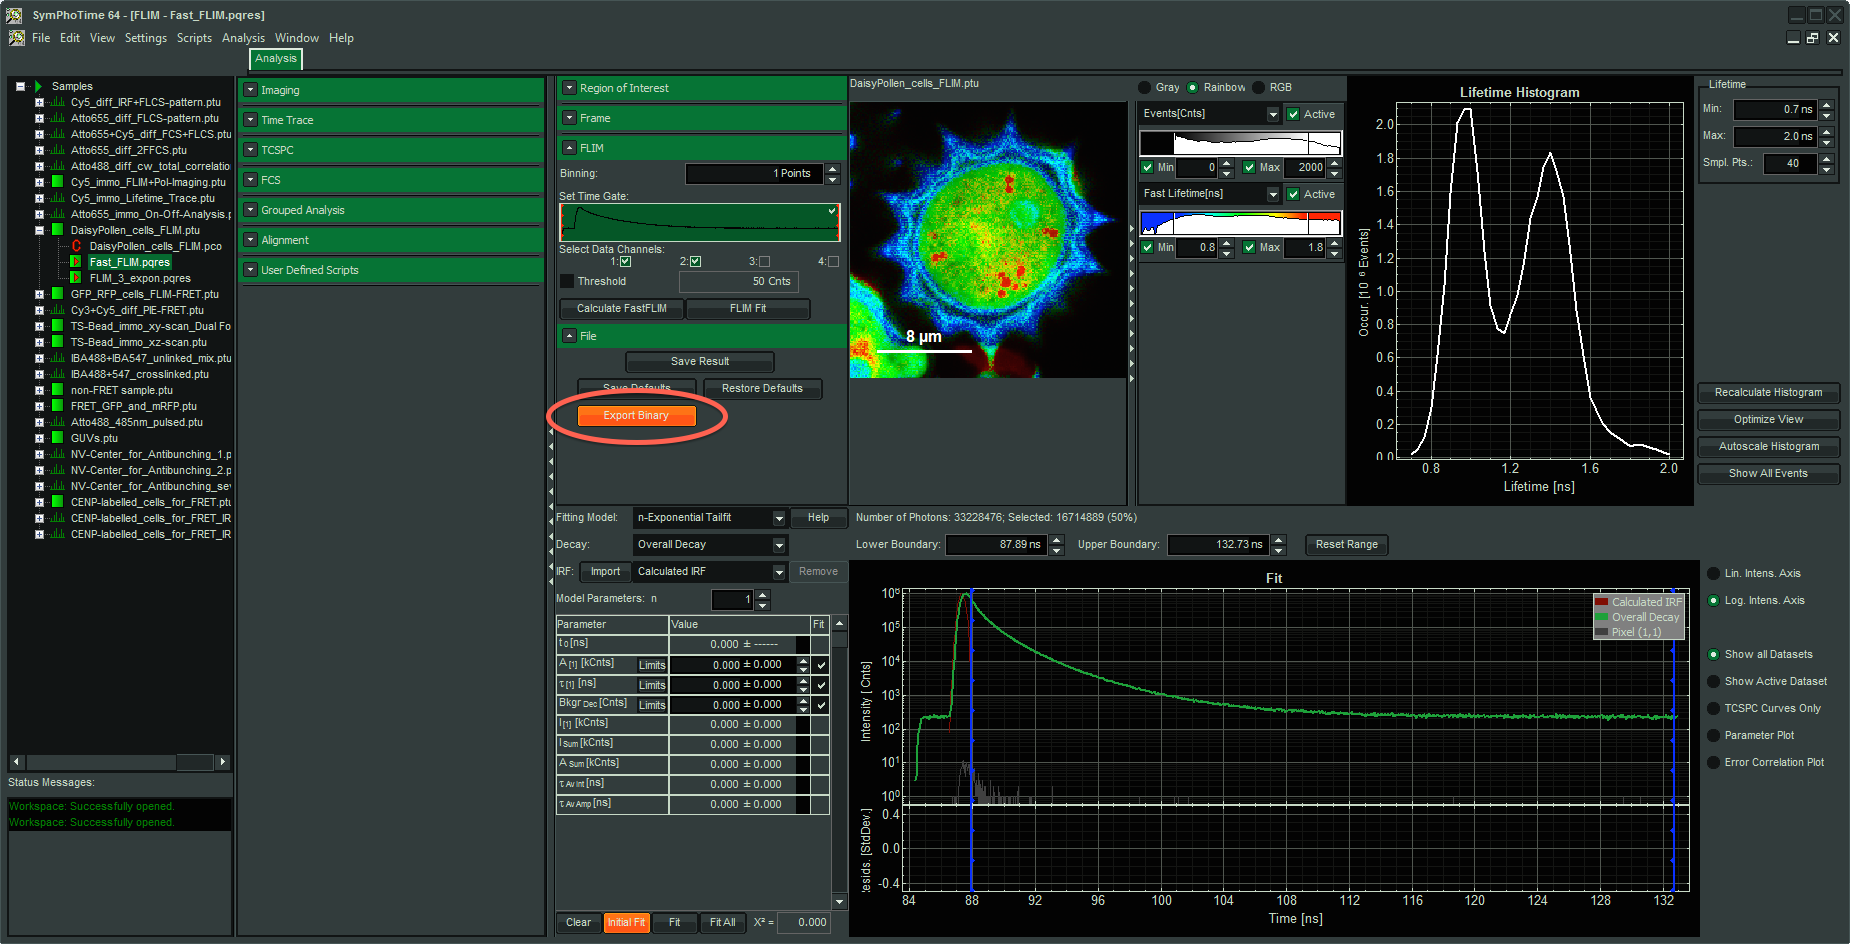Click the Recalculate Histogram button
The height and width of the screenshot is (944, 1850).
pyautogui.click(x=1767, y=393)
